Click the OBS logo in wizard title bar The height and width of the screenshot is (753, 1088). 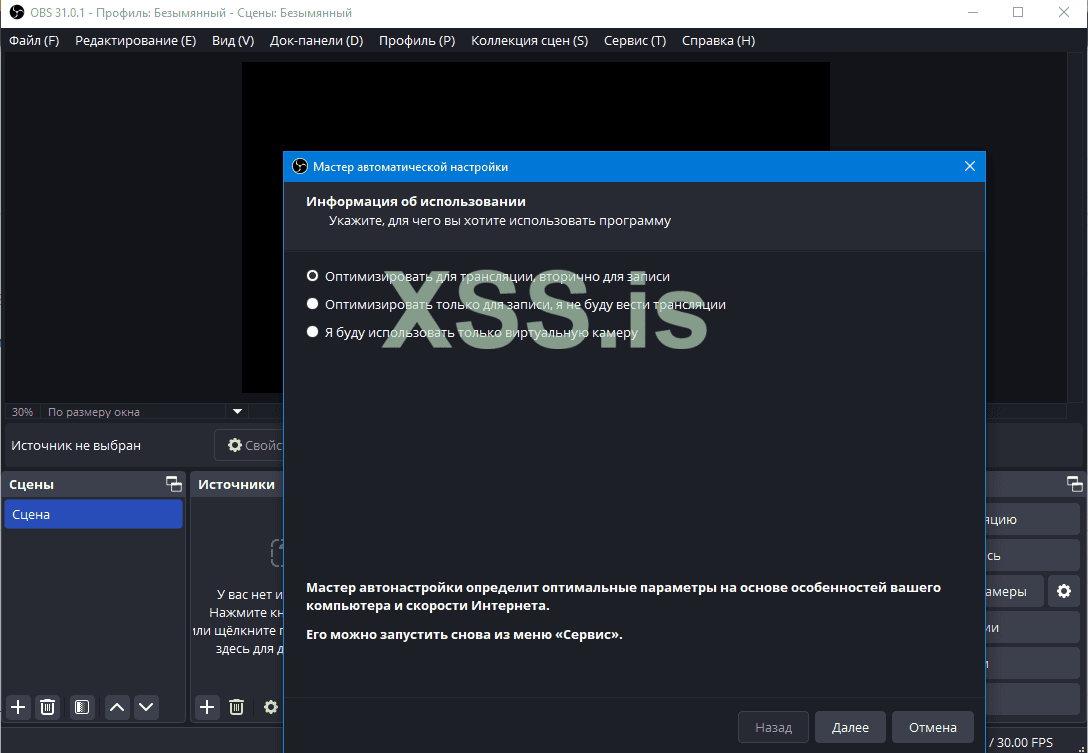pyautogui.click(x=300, y=167)
